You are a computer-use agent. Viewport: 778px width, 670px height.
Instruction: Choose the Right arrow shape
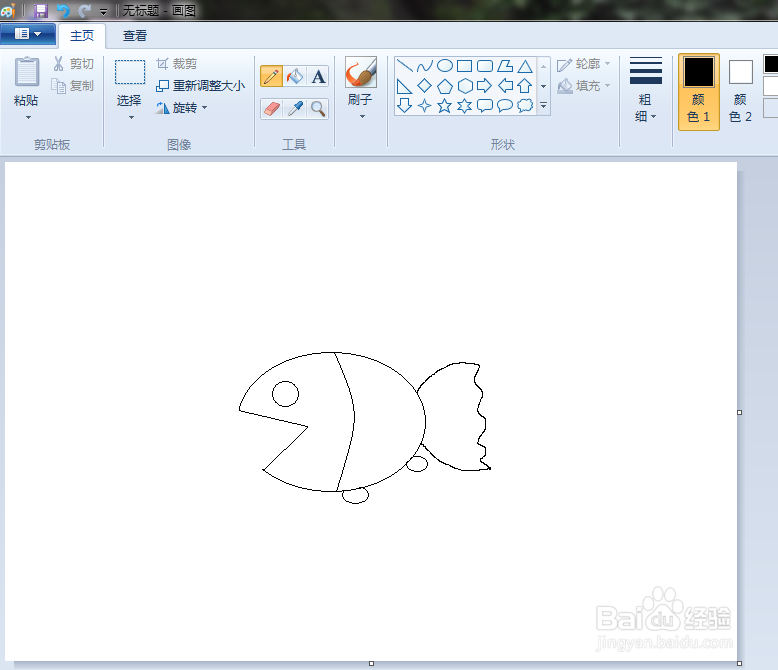coord(485,86)
